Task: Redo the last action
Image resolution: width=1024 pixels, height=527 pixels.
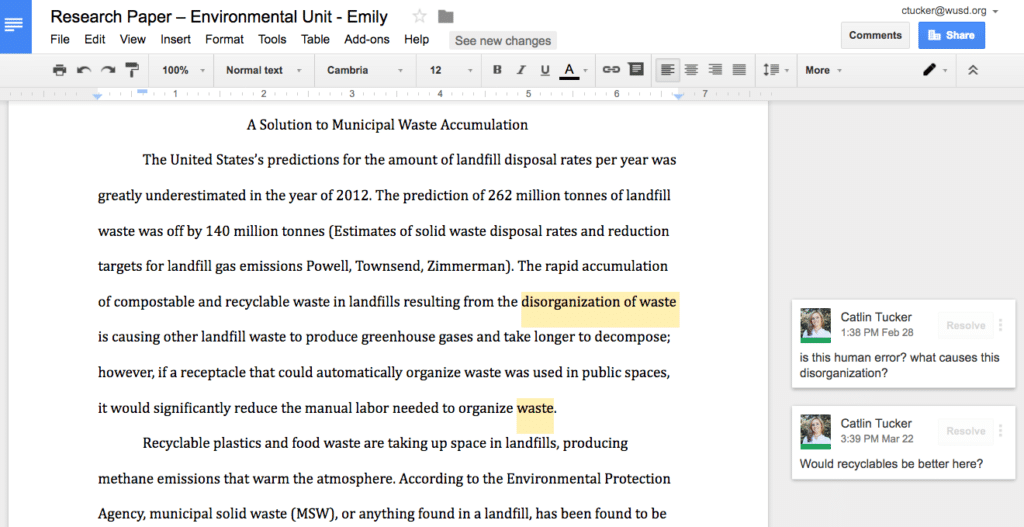Action: pos(108,70)
